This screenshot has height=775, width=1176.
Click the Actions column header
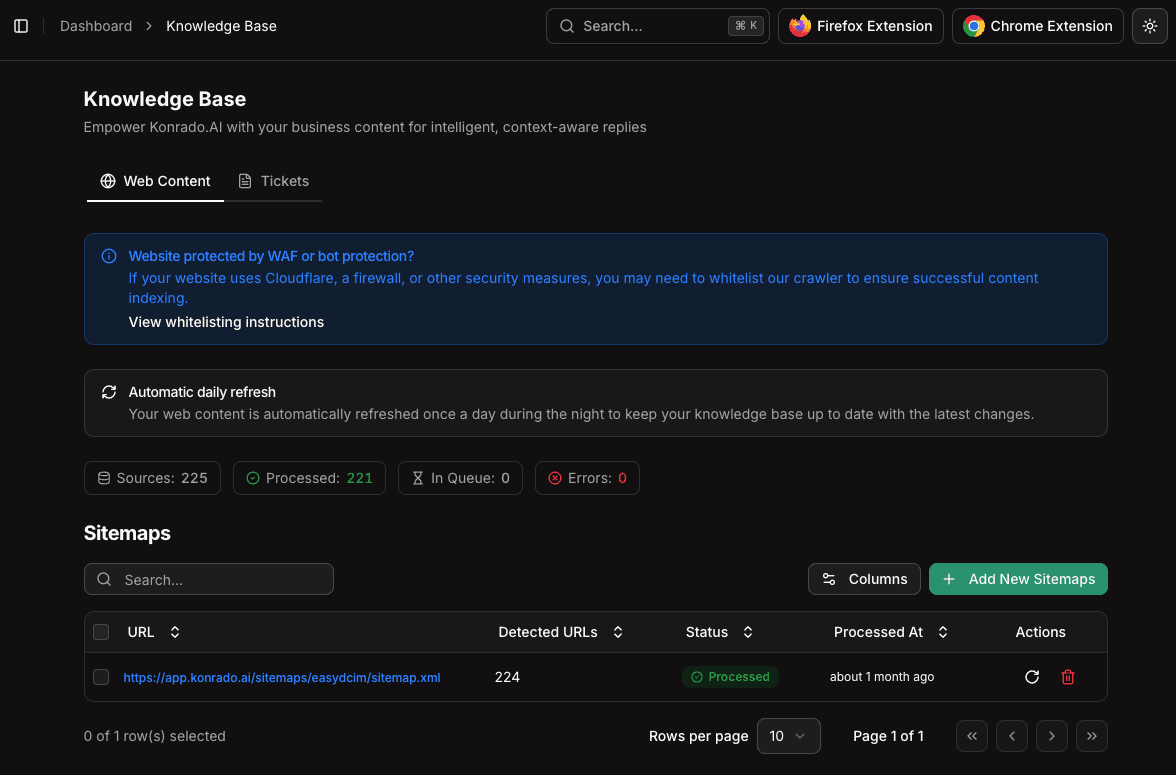click(x=1040, y=632)
